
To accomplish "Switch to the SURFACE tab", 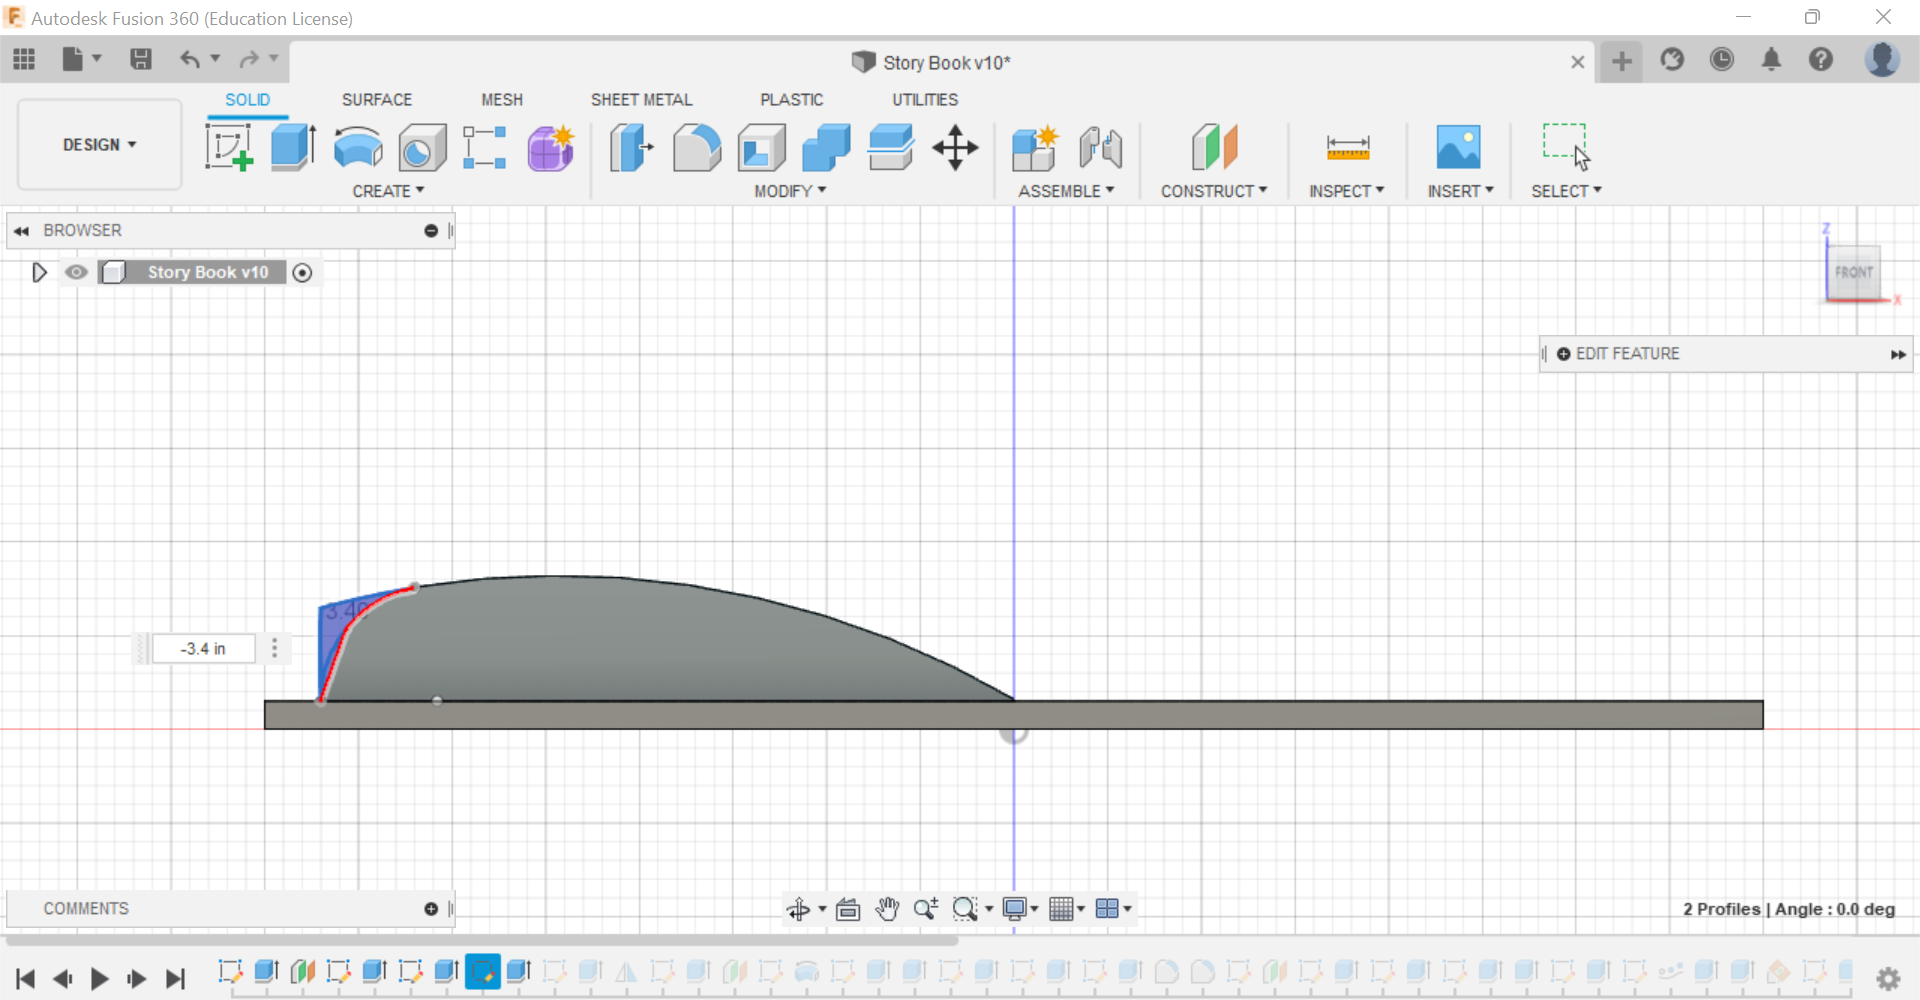I will coord(377,100).
